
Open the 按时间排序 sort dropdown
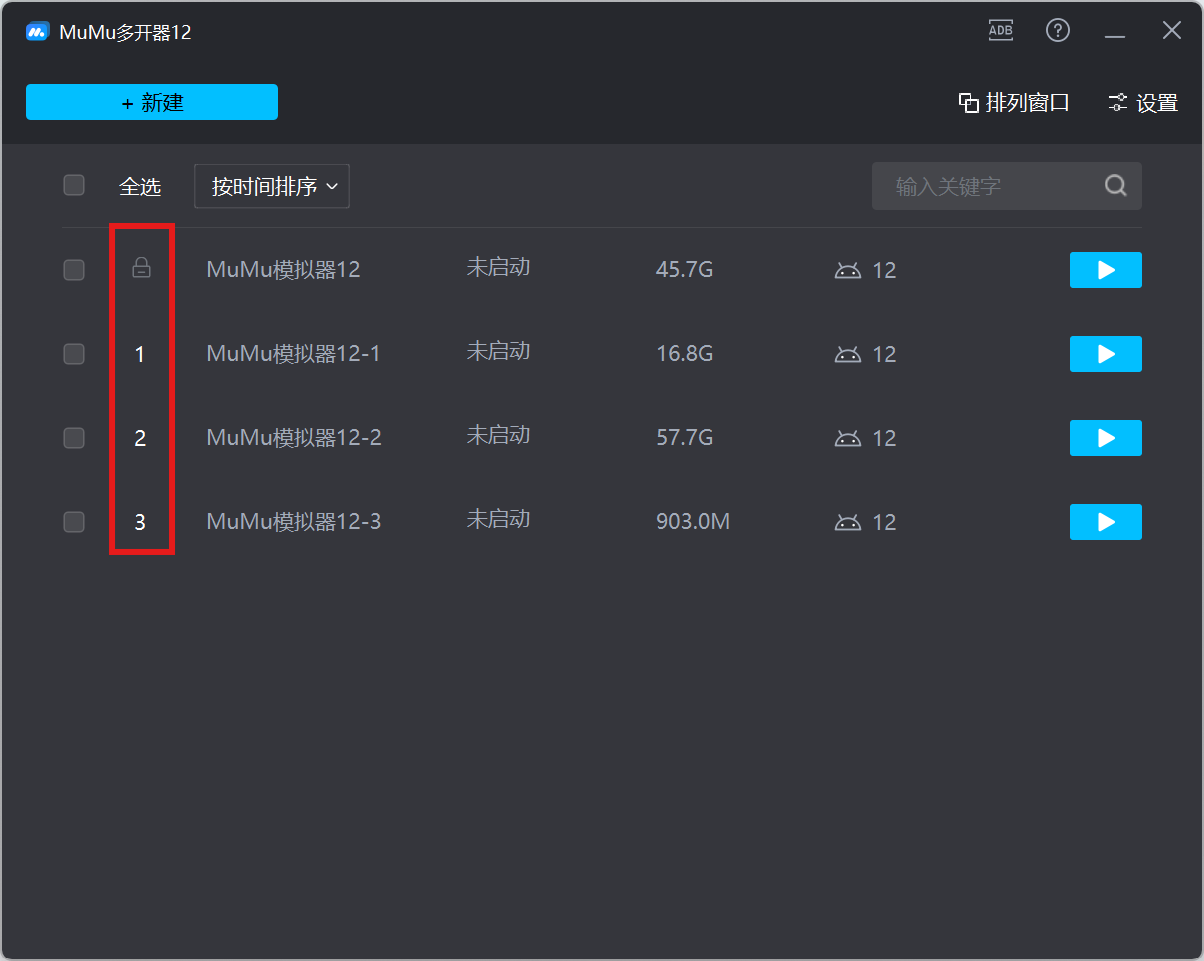pyautogui.click(x=272, y=186)
